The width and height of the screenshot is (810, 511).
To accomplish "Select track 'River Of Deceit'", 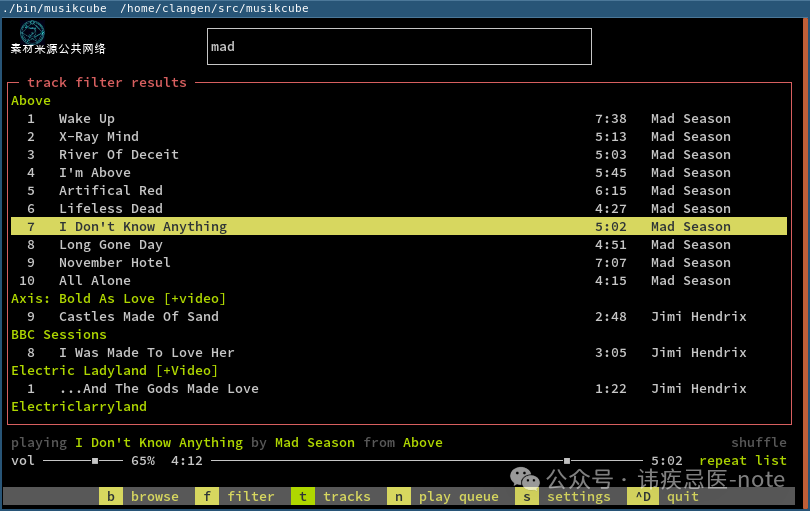I will pos(399,155).
